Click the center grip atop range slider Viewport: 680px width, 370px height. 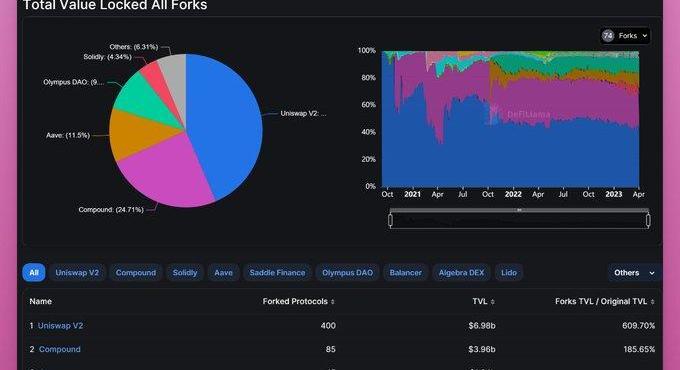pyautogui.click(x=519, y=210)
